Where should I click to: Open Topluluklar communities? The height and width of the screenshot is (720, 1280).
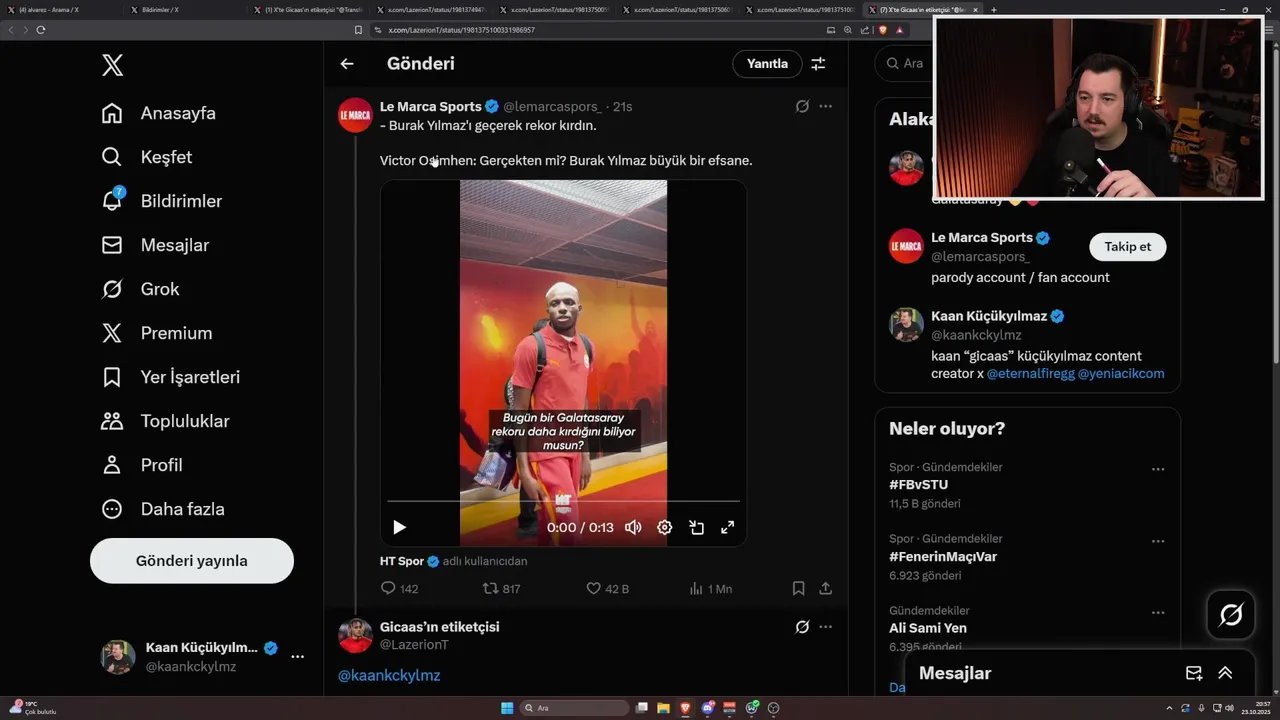166,421
